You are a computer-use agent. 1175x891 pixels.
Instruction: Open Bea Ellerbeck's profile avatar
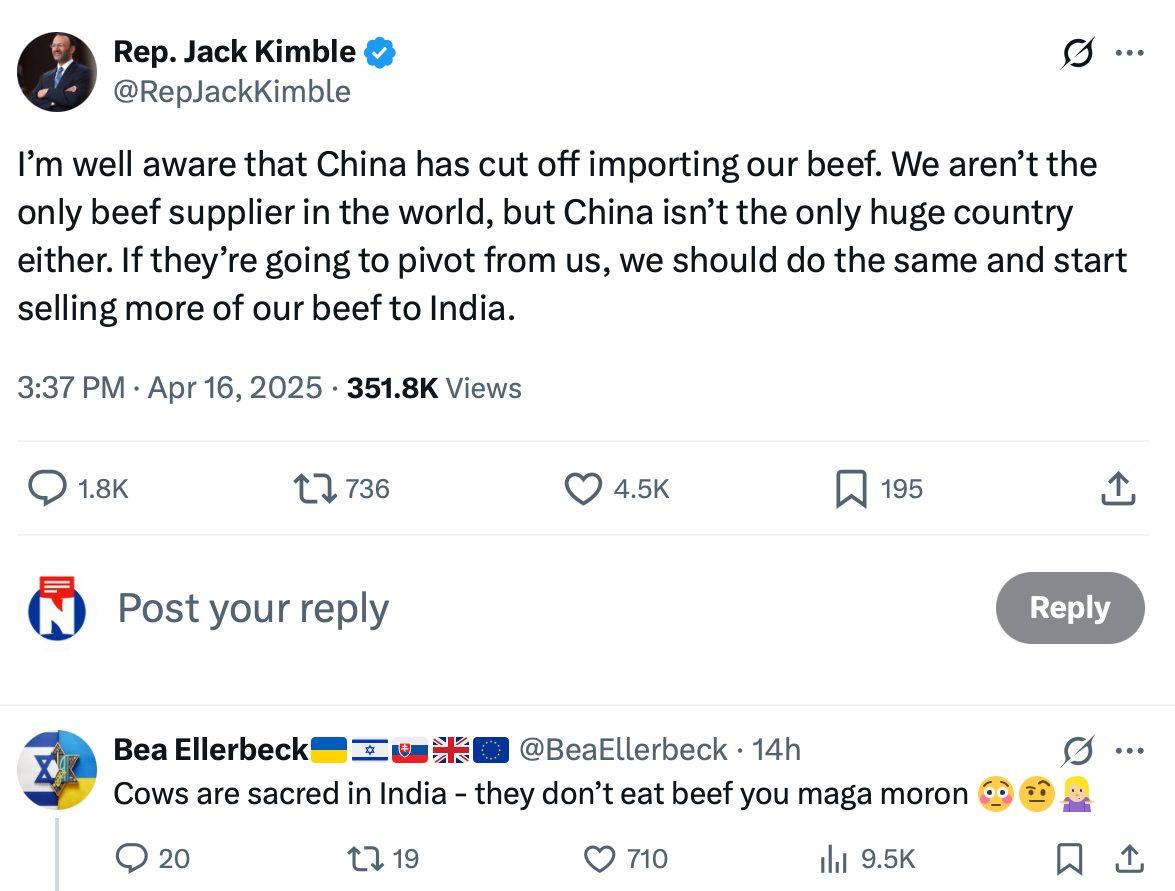click(x=57, y=770)
